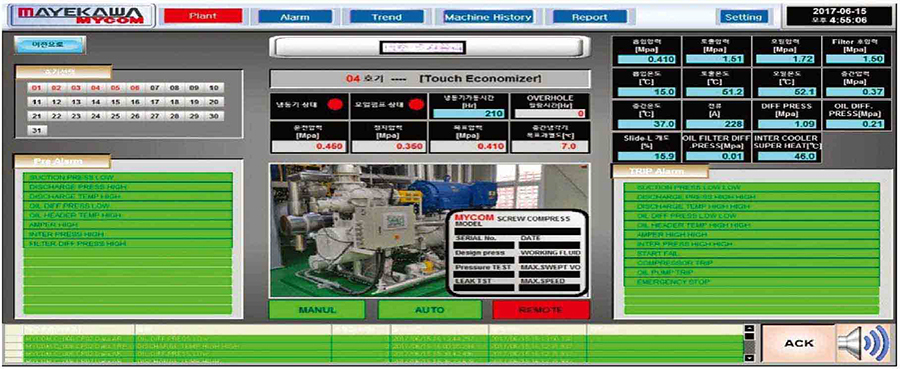Image resolution: width=900 pixels, height=369 pixels.
Task: Click the Mayekawa Mycom logo
Action: pos(79,16)
